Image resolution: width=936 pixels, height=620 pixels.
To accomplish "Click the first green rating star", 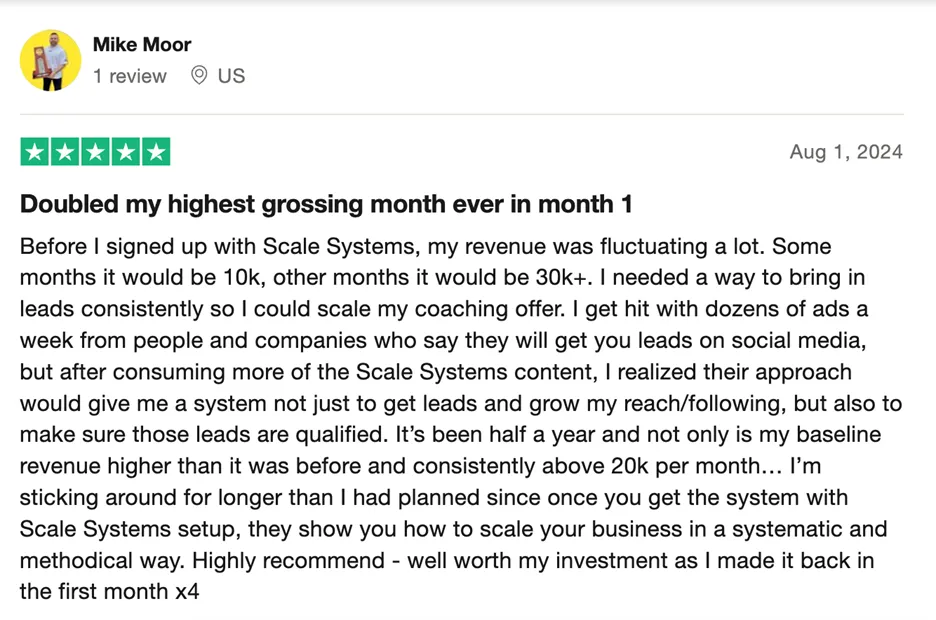I will click(x=35, y=152).
